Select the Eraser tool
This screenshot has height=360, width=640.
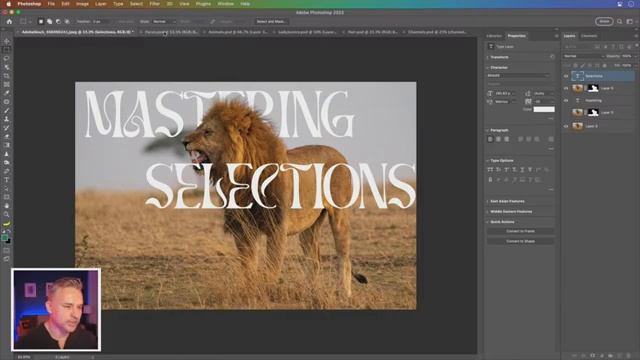point(7,136)
